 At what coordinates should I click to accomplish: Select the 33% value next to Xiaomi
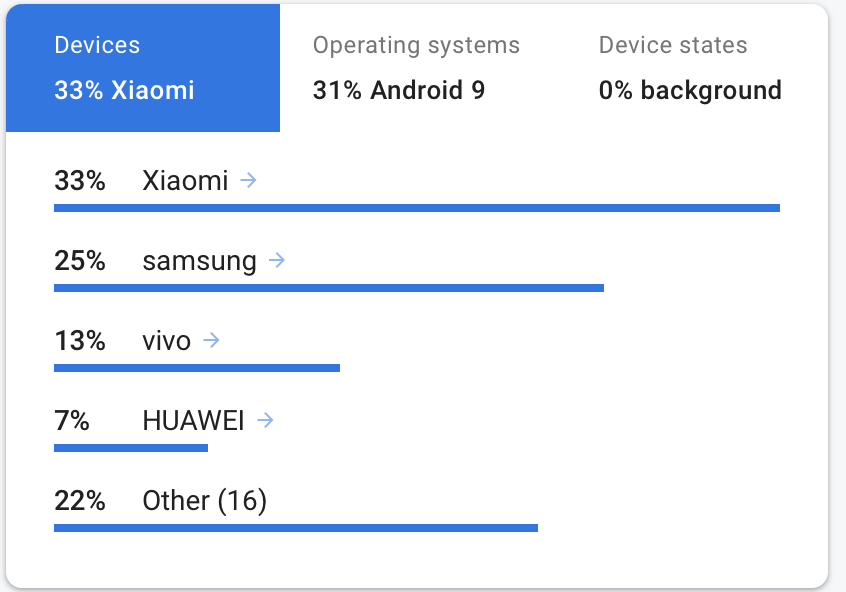79,180
